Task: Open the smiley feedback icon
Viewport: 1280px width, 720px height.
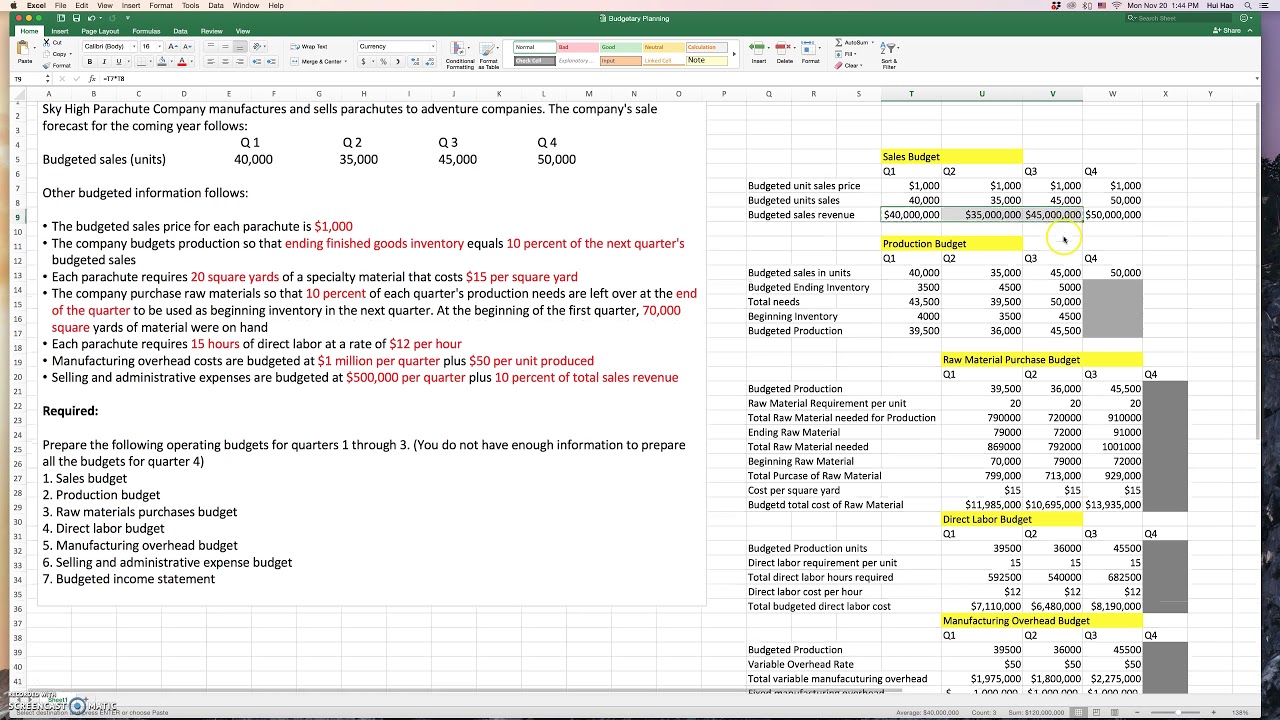Action: point(1245,18)
